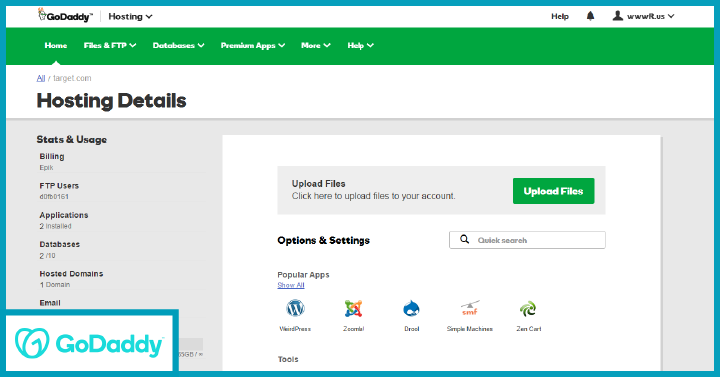
Task: Click the Popular Apps heading
Action: pos(304,275)
